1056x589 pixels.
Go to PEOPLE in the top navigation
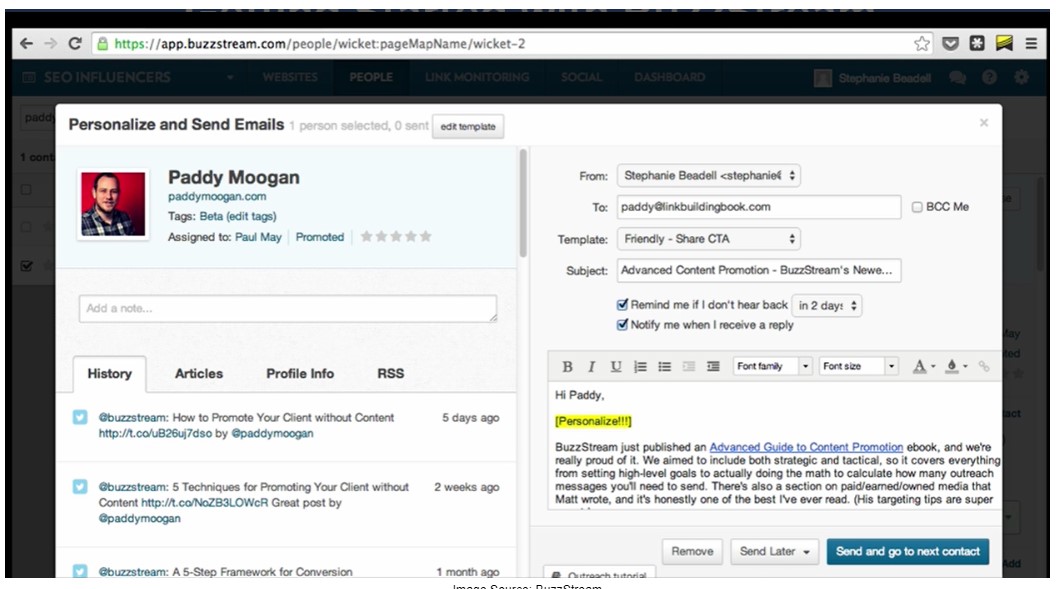click(x=371, y=77)
